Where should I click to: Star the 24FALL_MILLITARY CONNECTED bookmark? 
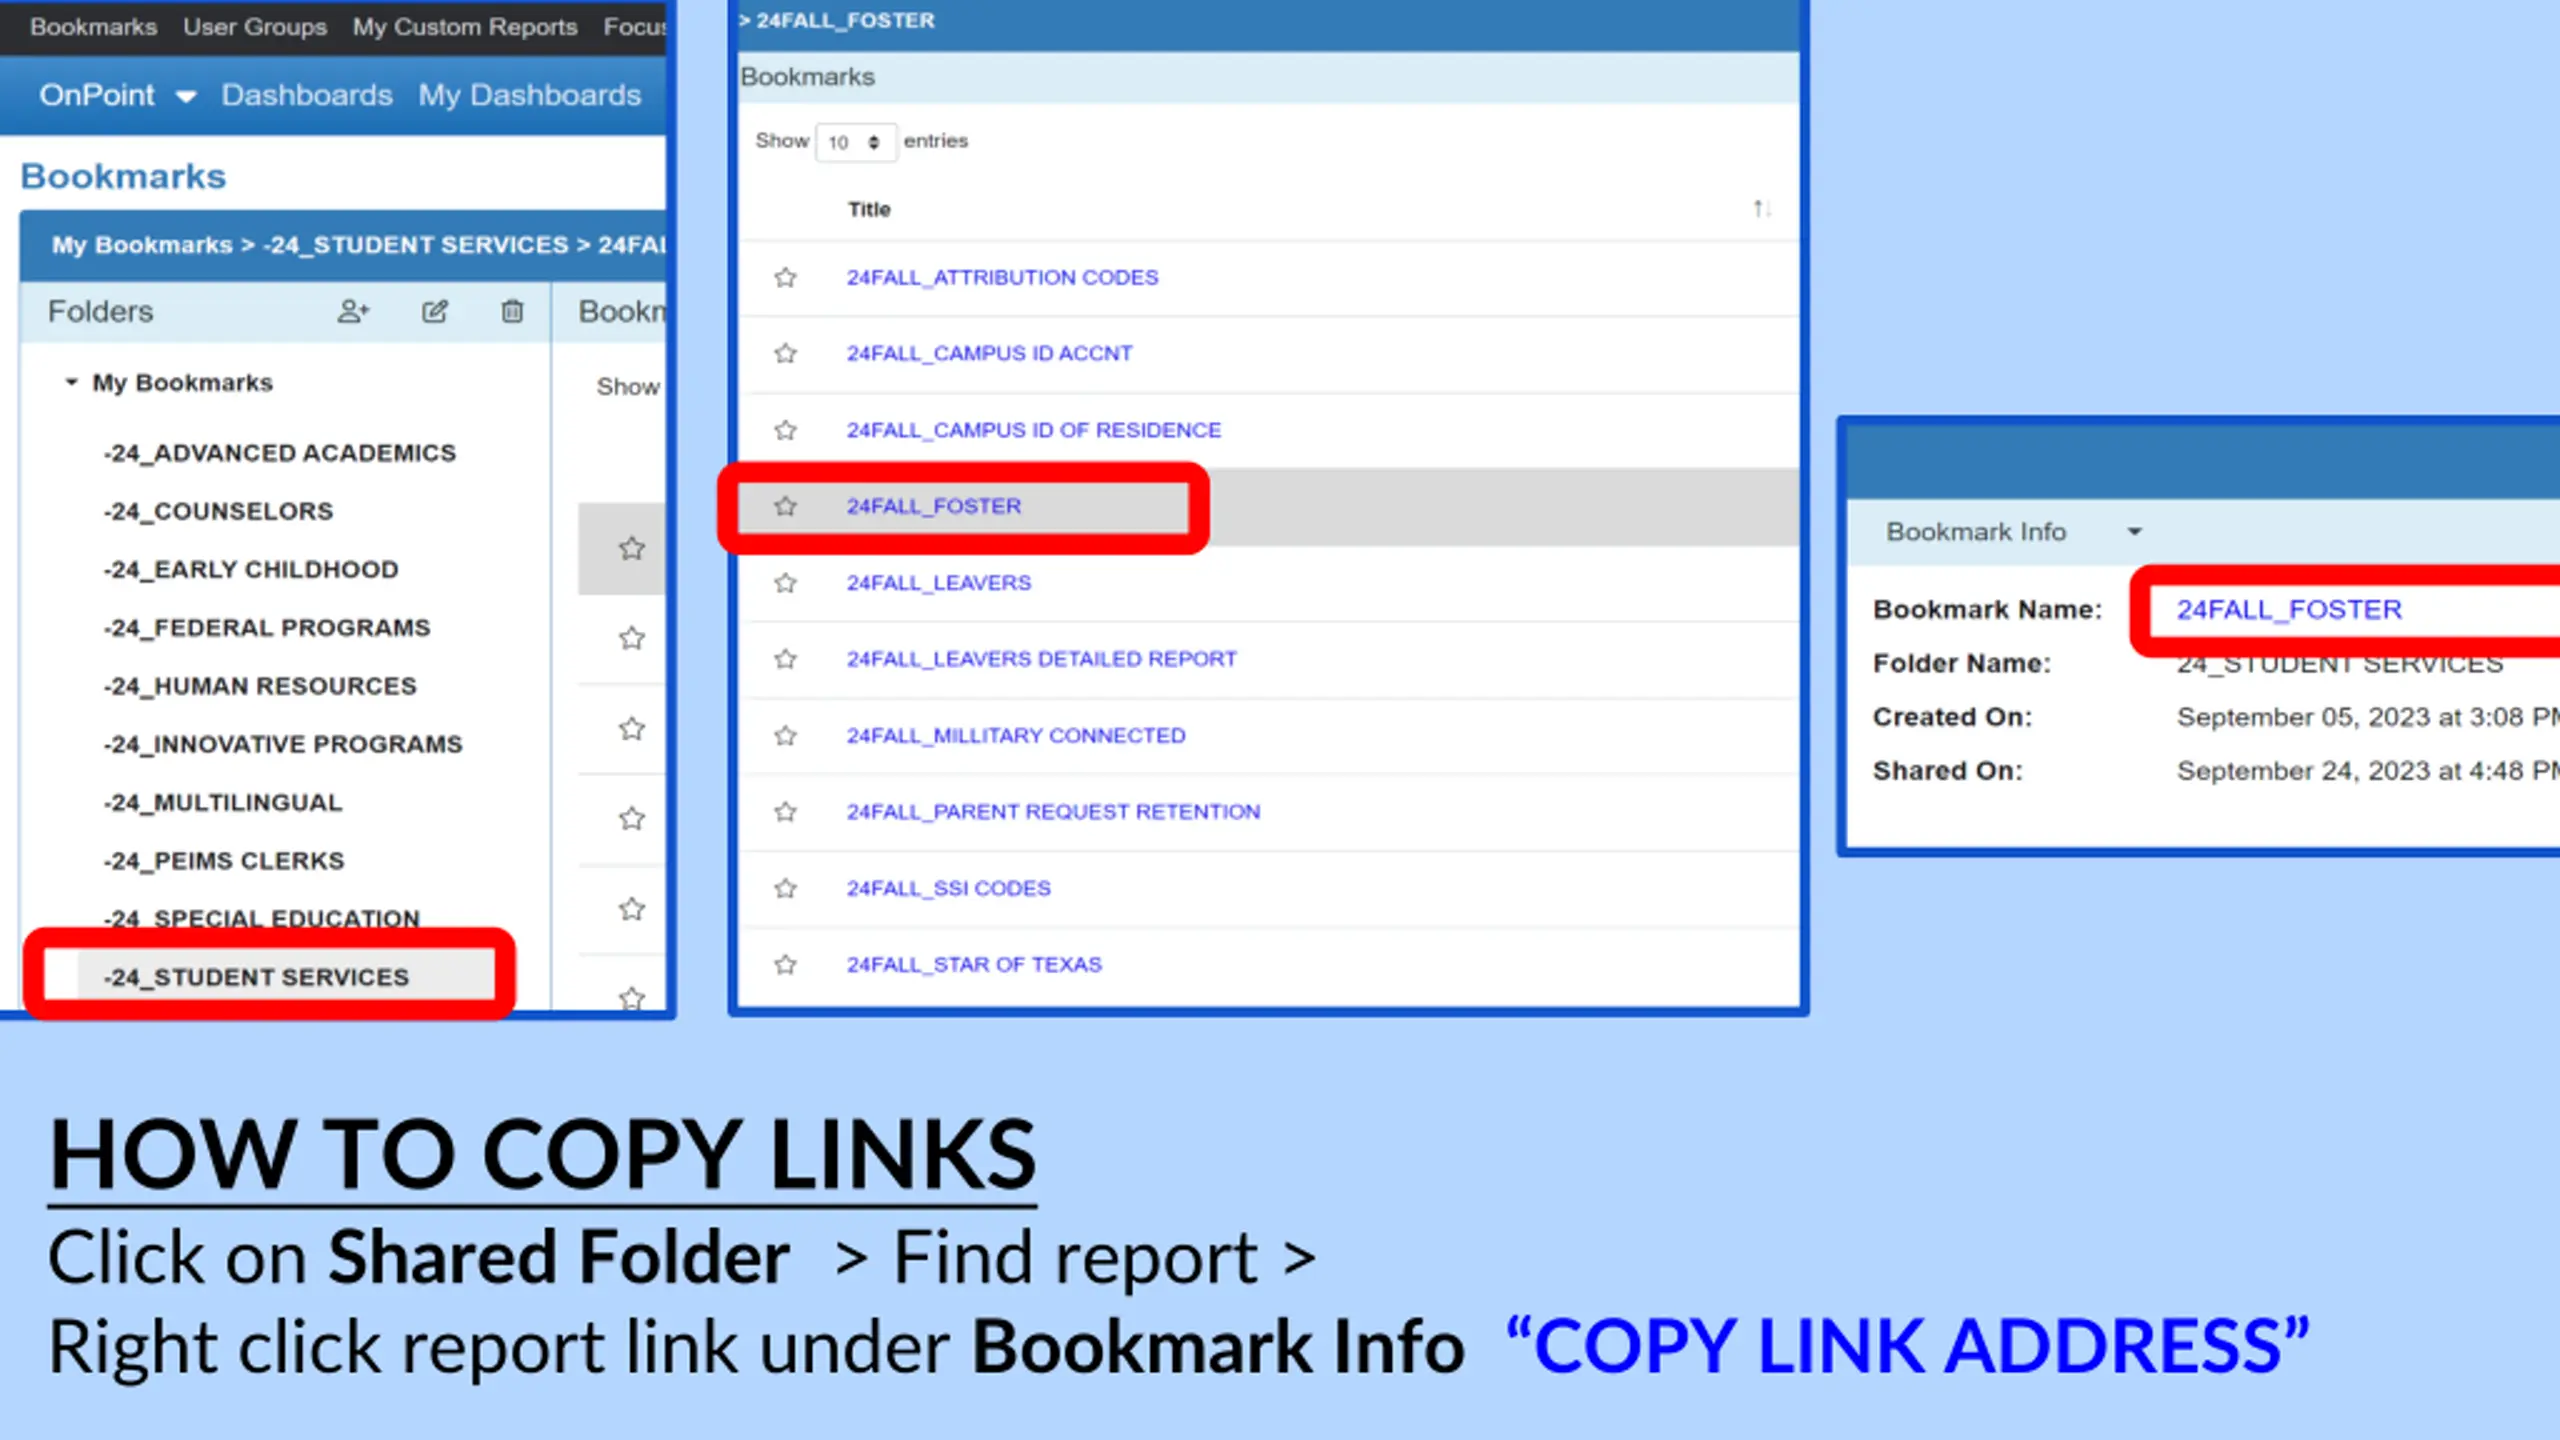coord(786,736)
